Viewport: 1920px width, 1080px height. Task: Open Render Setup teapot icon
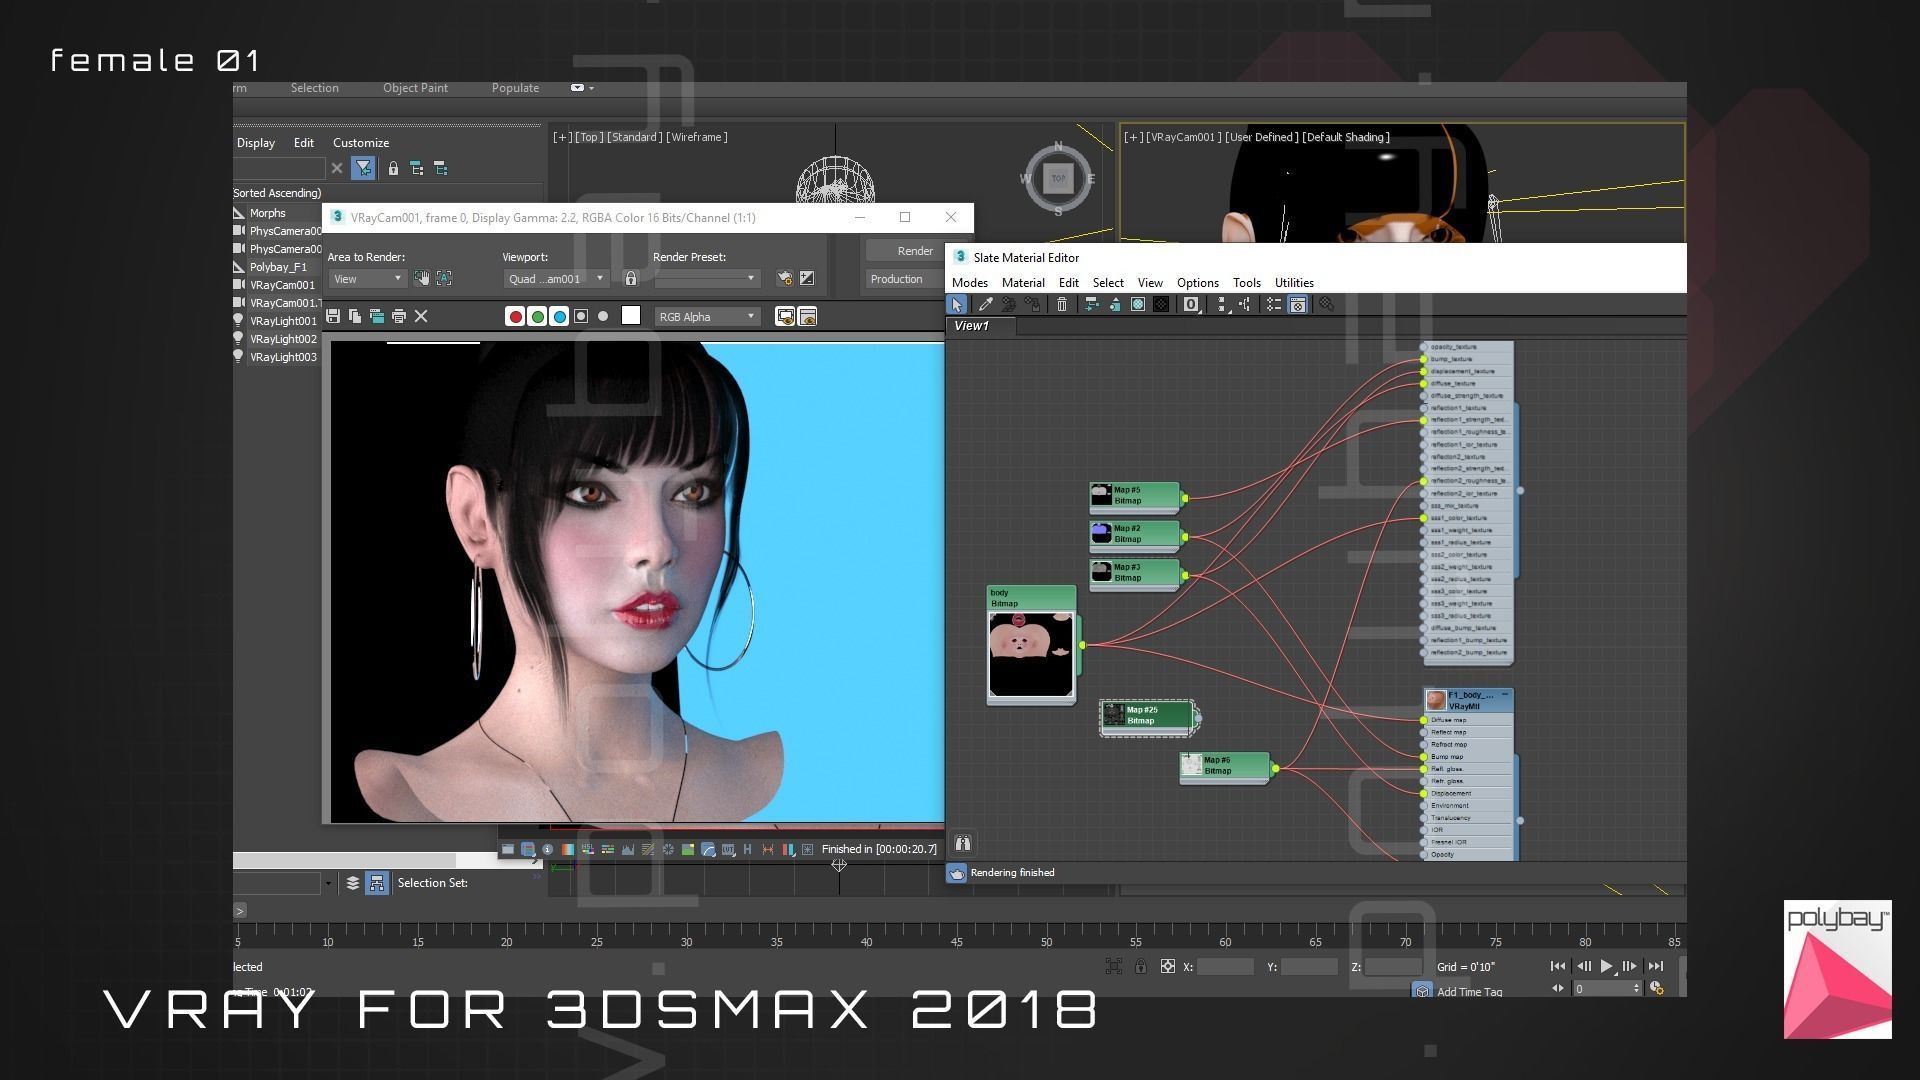point(785,279)
